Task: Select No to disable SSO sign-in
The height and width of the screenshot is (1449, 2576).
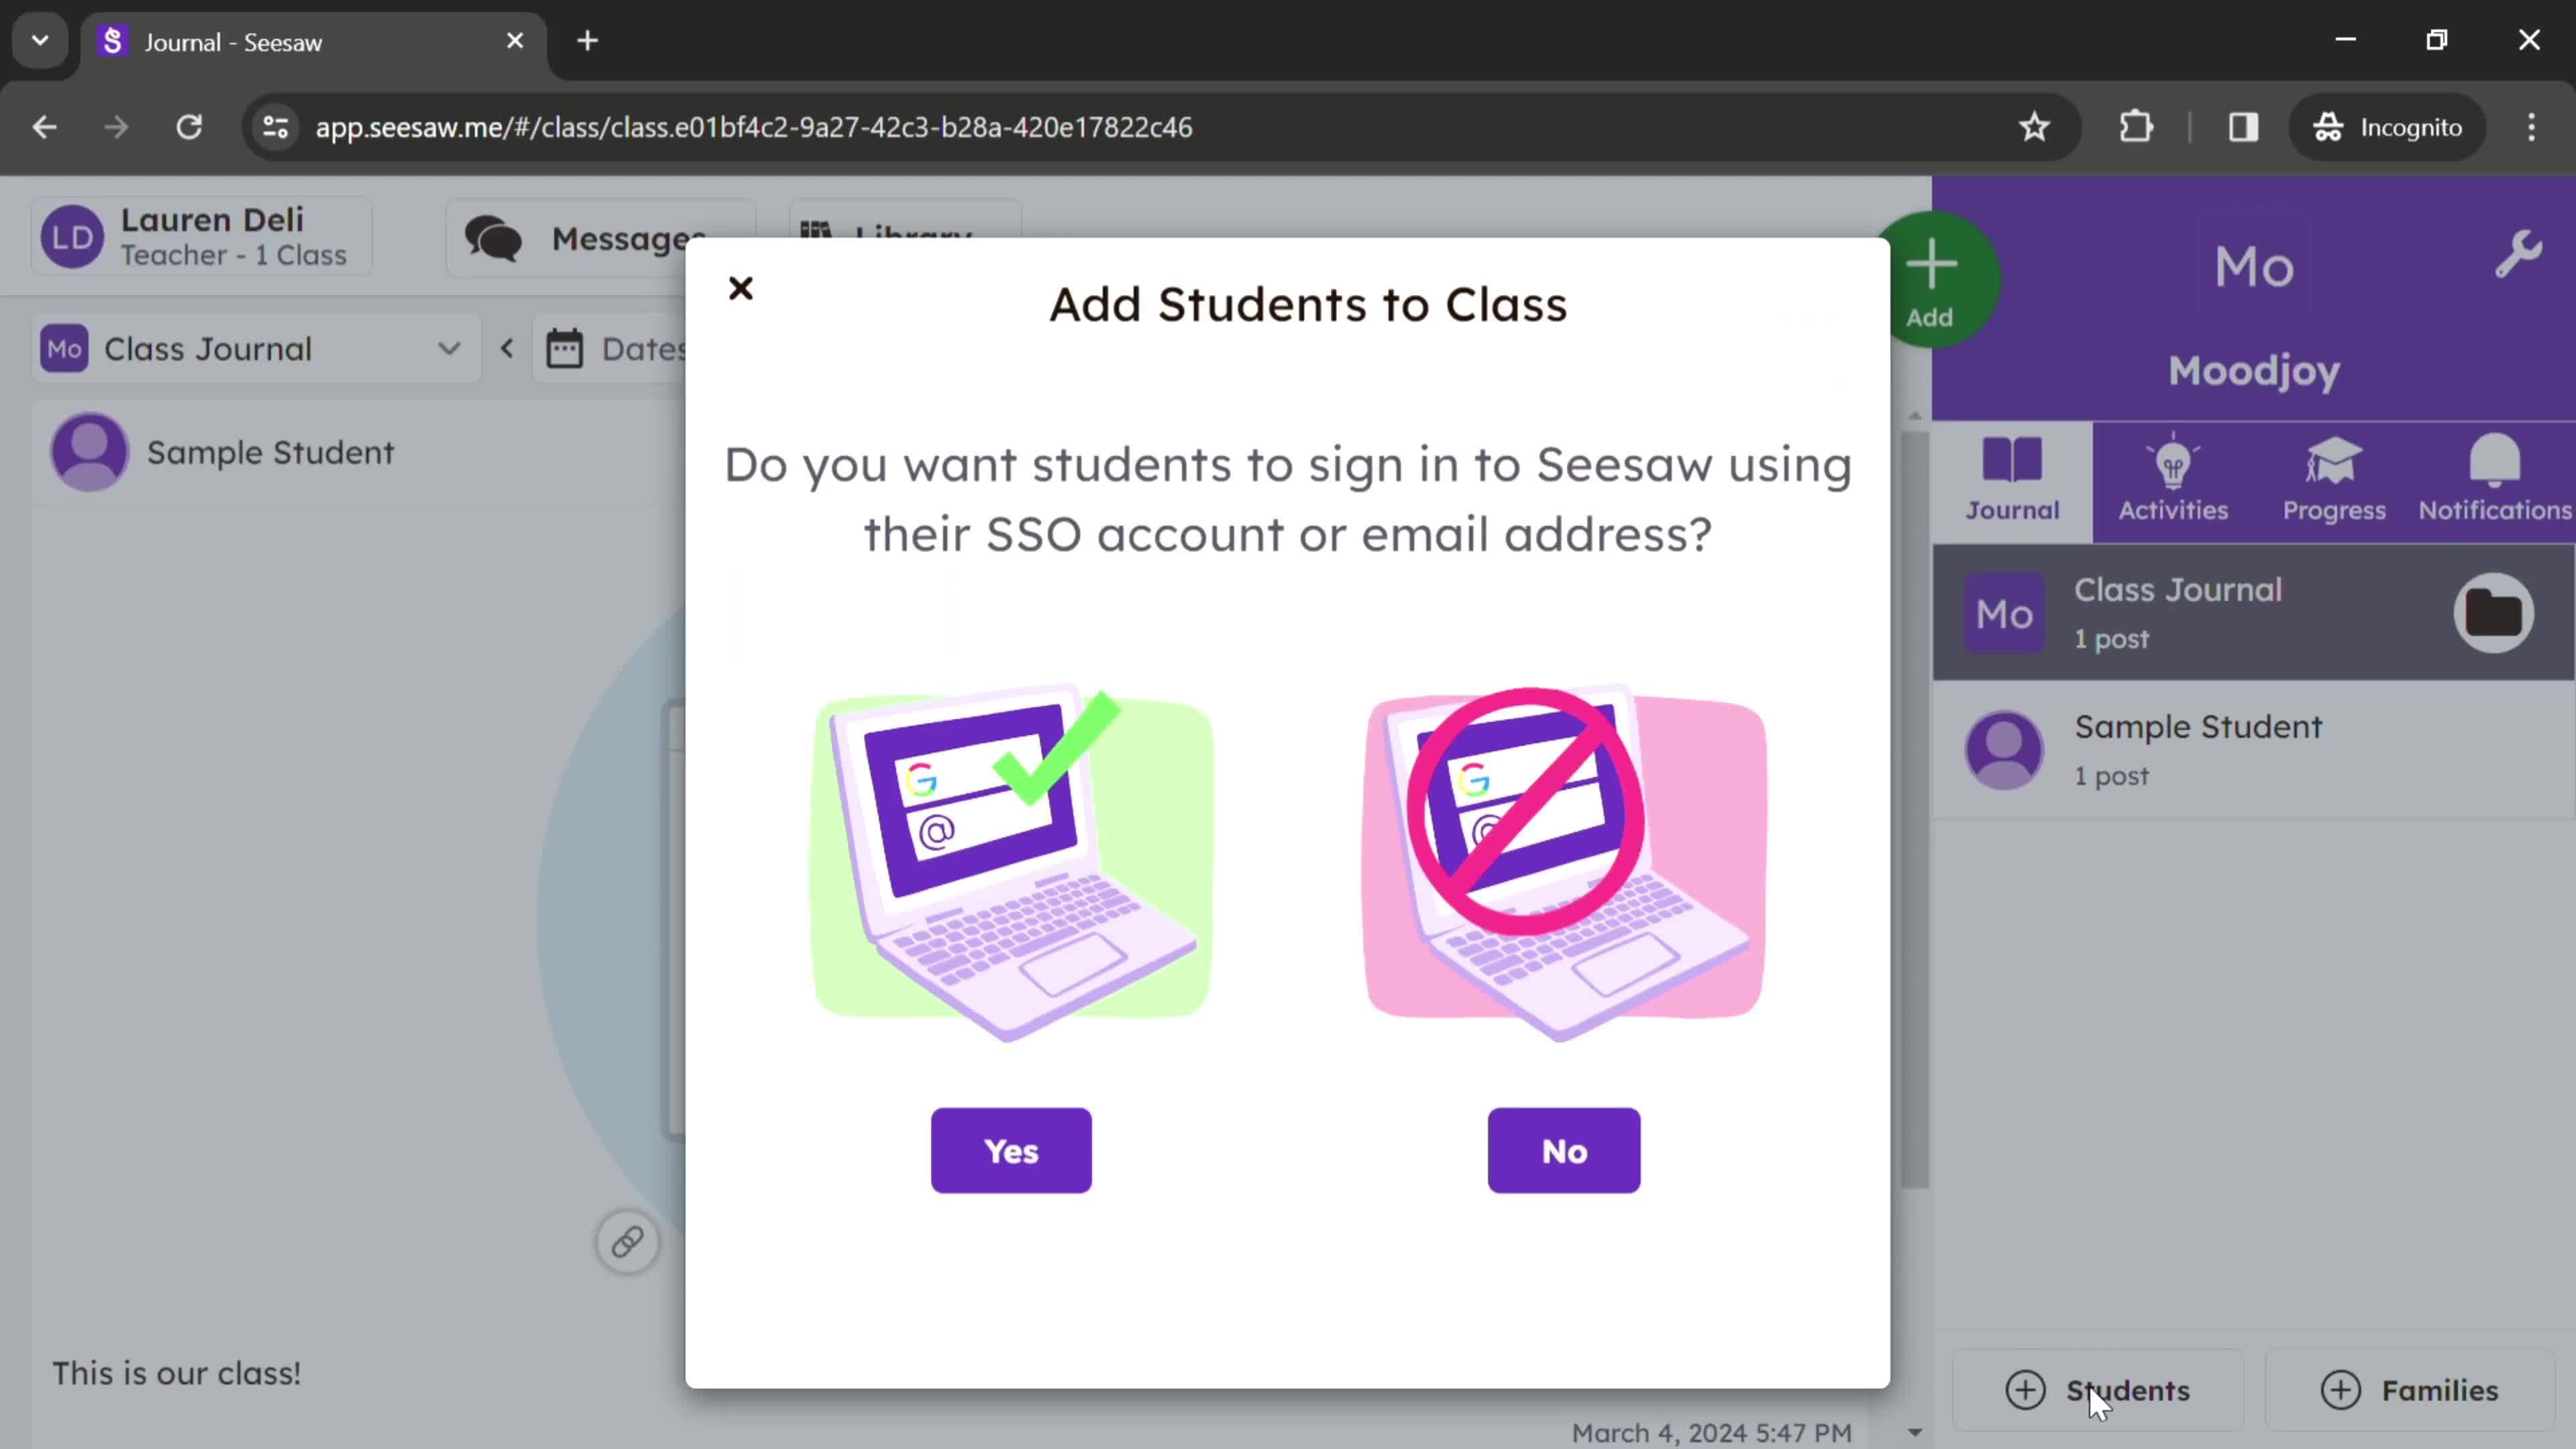Action: click(x=1564, y=1150)
